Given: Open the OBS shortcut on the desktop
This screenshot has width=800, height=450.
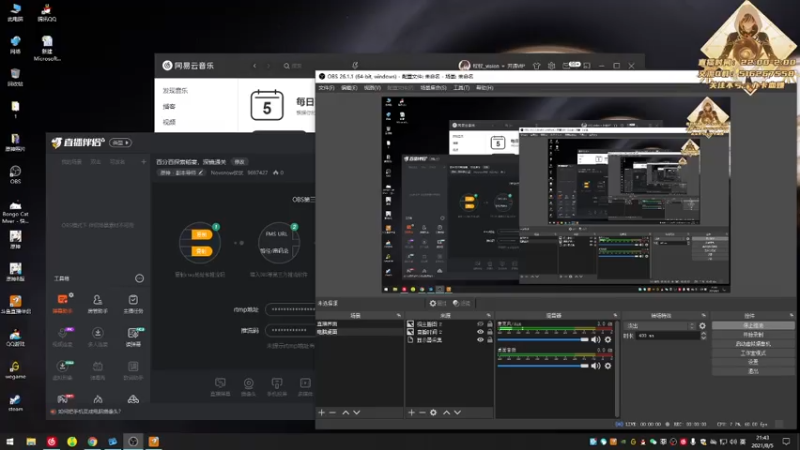Looking at the screenshot, I should (x=15, y=174).
